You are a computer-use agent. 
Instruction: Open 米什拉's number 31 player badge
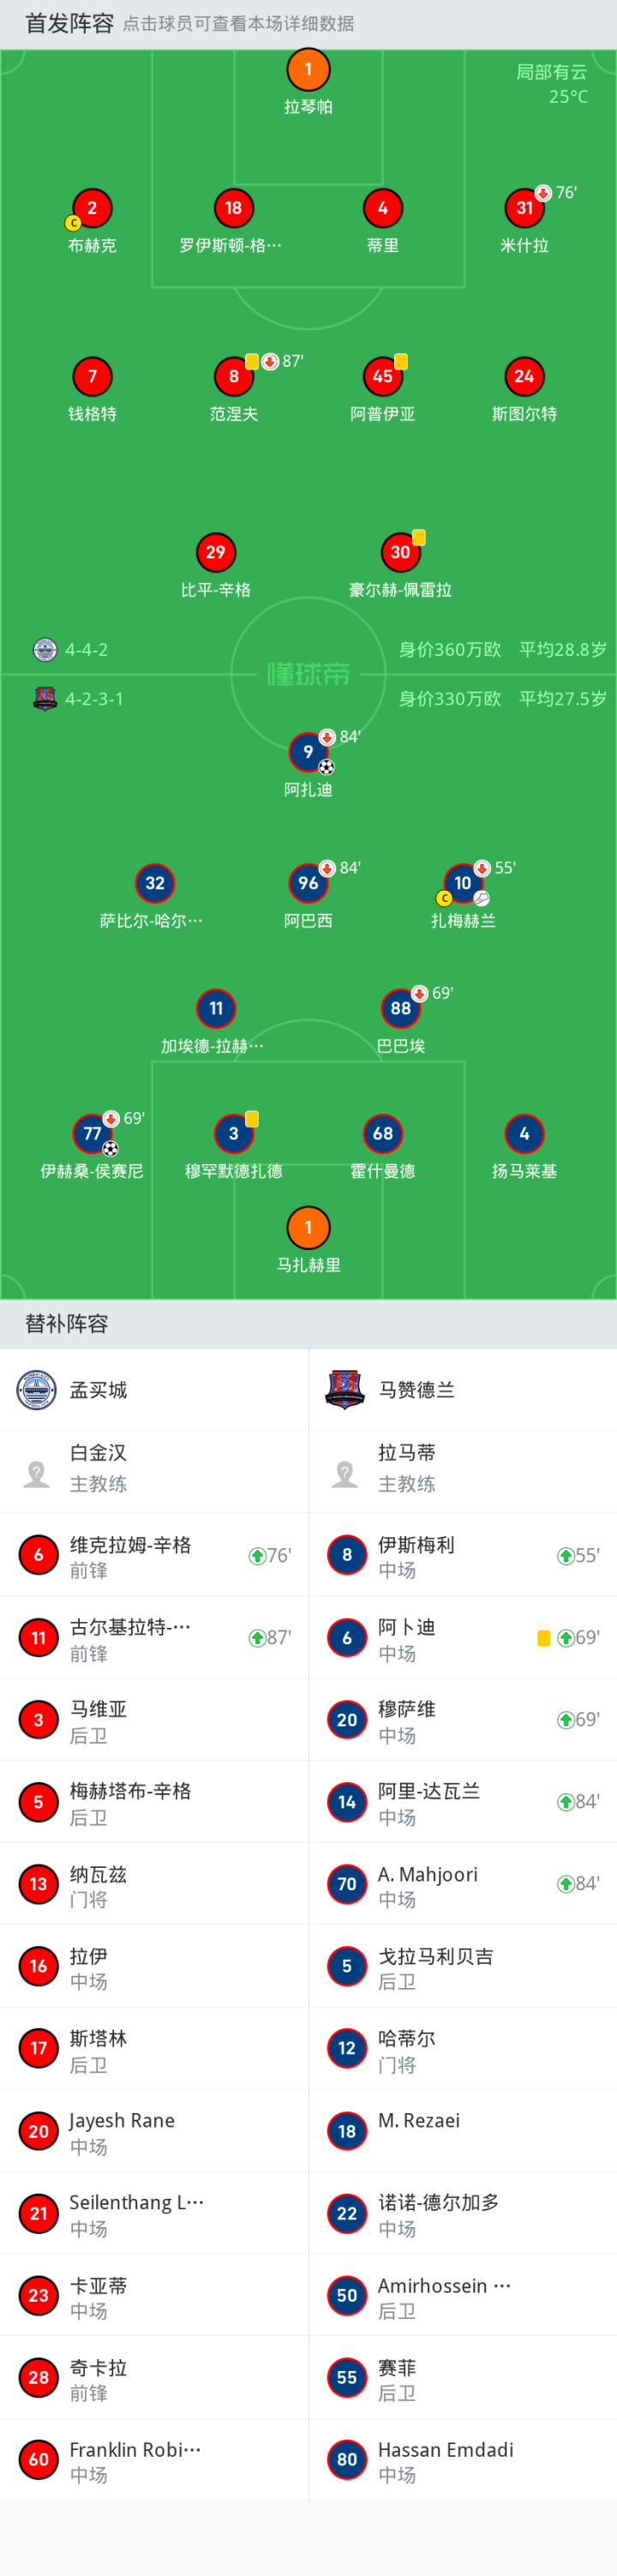(x=524, y=208)
